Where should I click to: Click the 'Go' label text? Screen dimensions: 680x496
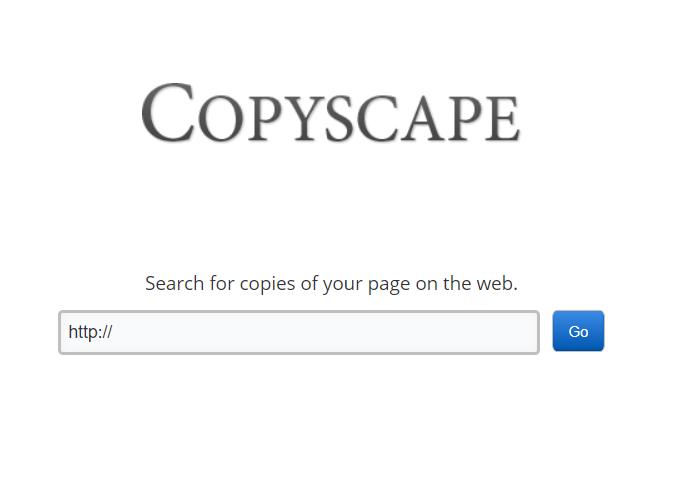pyautogui.click(x=578, y=332)
